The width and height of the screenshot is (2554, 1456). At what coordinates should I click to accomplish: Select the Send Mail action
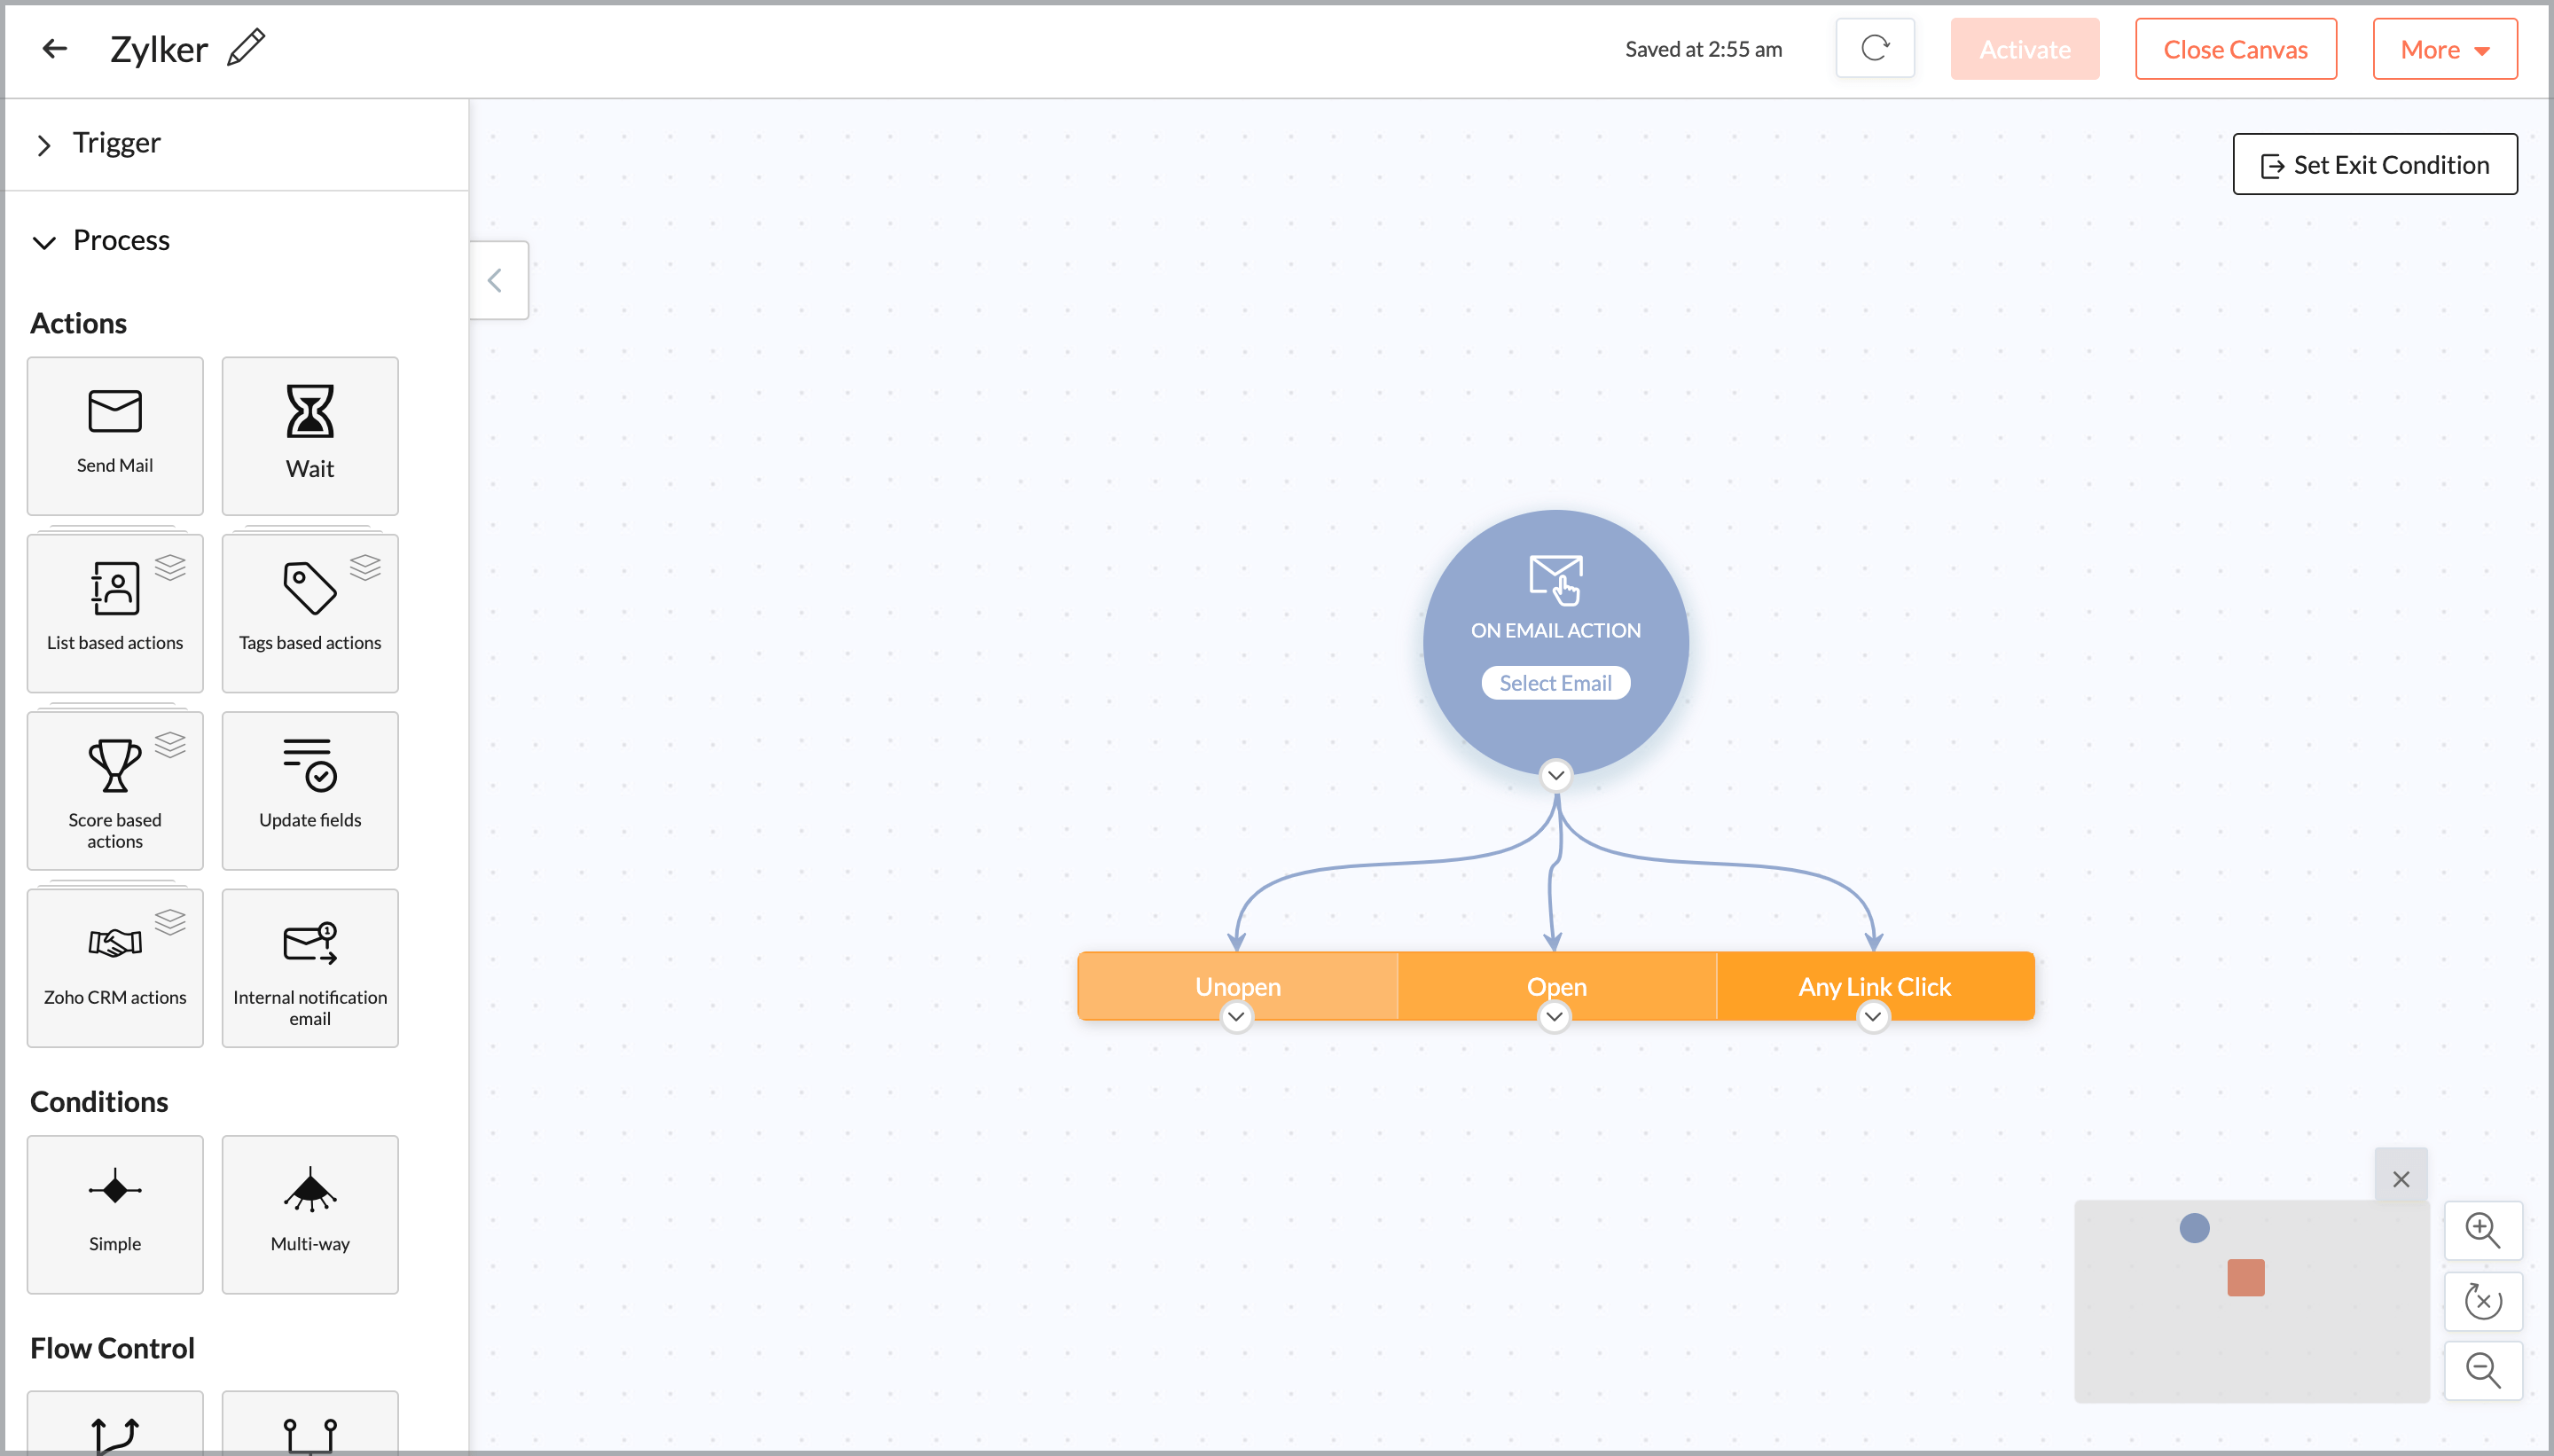tap(115, 435)
